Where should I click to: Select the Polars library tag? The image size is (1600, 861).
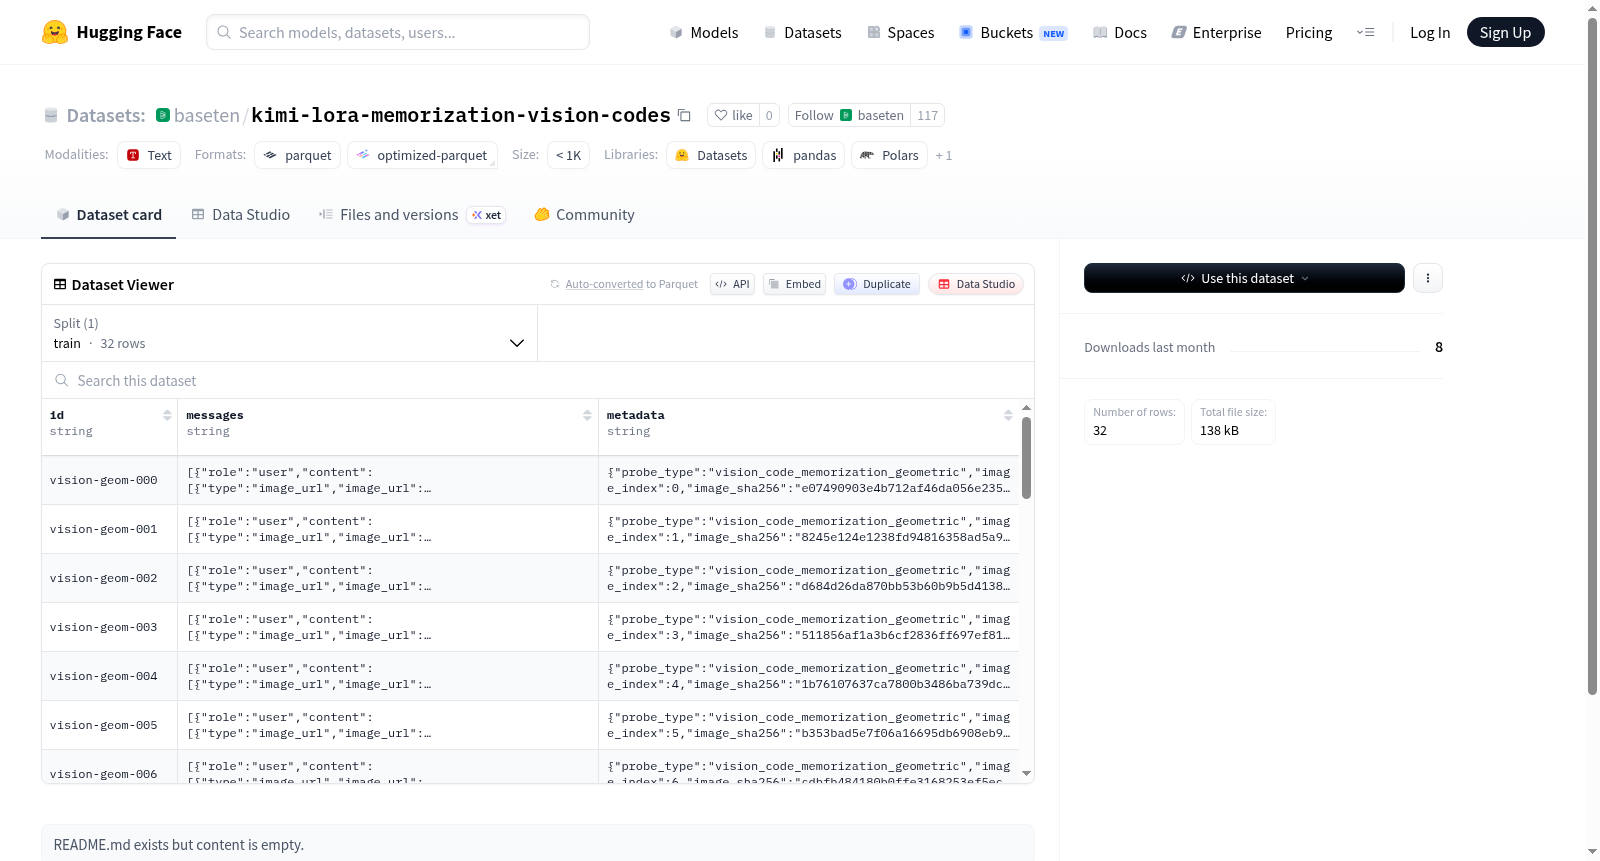click(889, 155)
